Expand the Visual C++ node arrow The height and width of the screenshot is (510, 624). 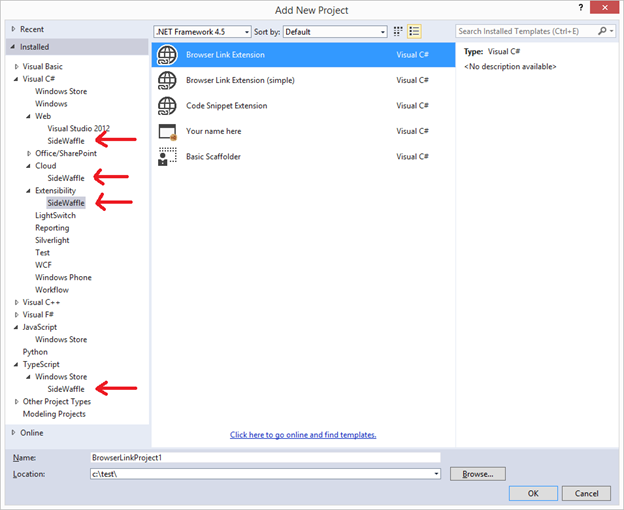coord(16,302)
